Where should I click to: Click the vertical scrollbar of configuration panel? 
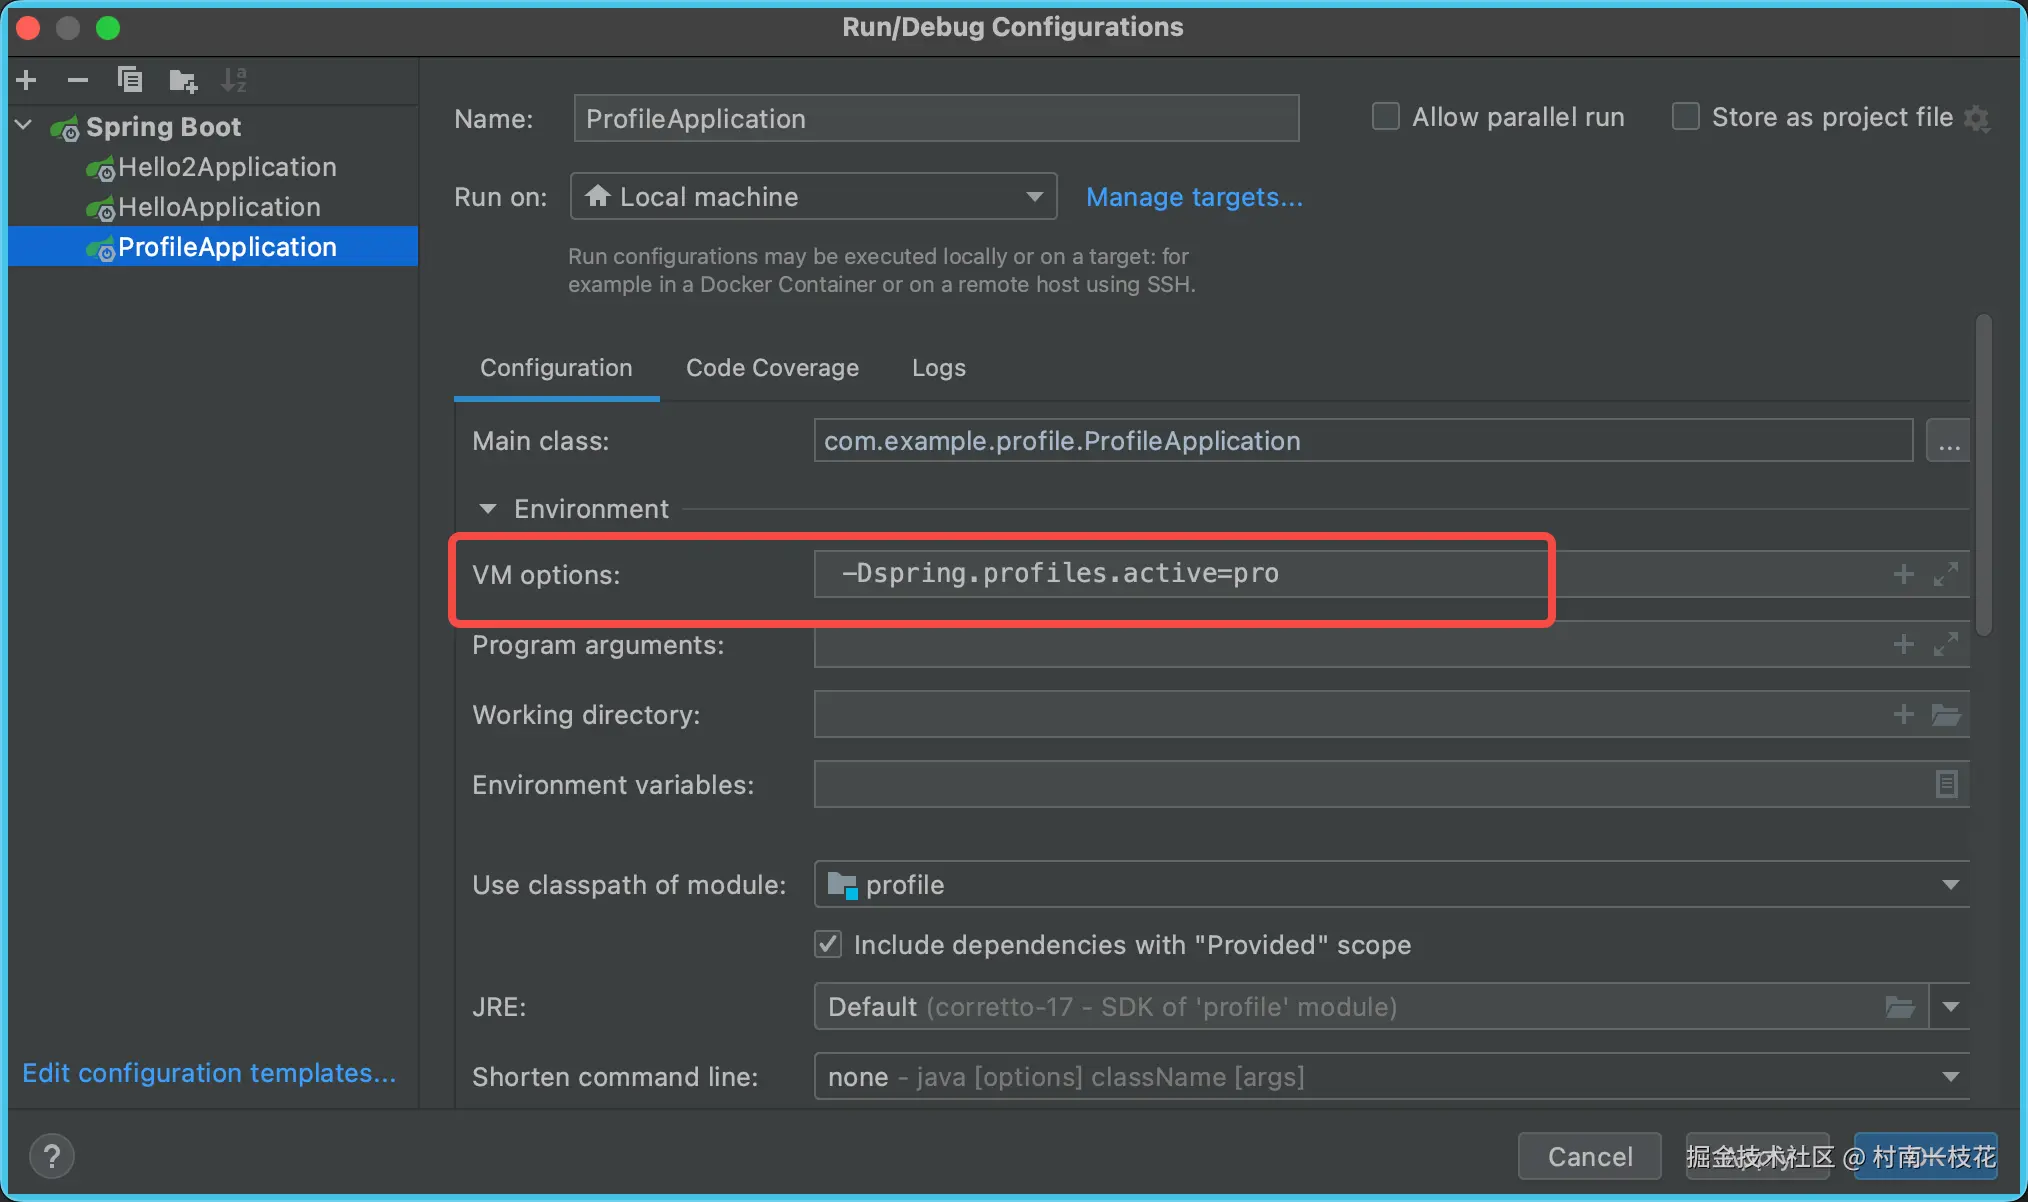(x=1984, y=475)
